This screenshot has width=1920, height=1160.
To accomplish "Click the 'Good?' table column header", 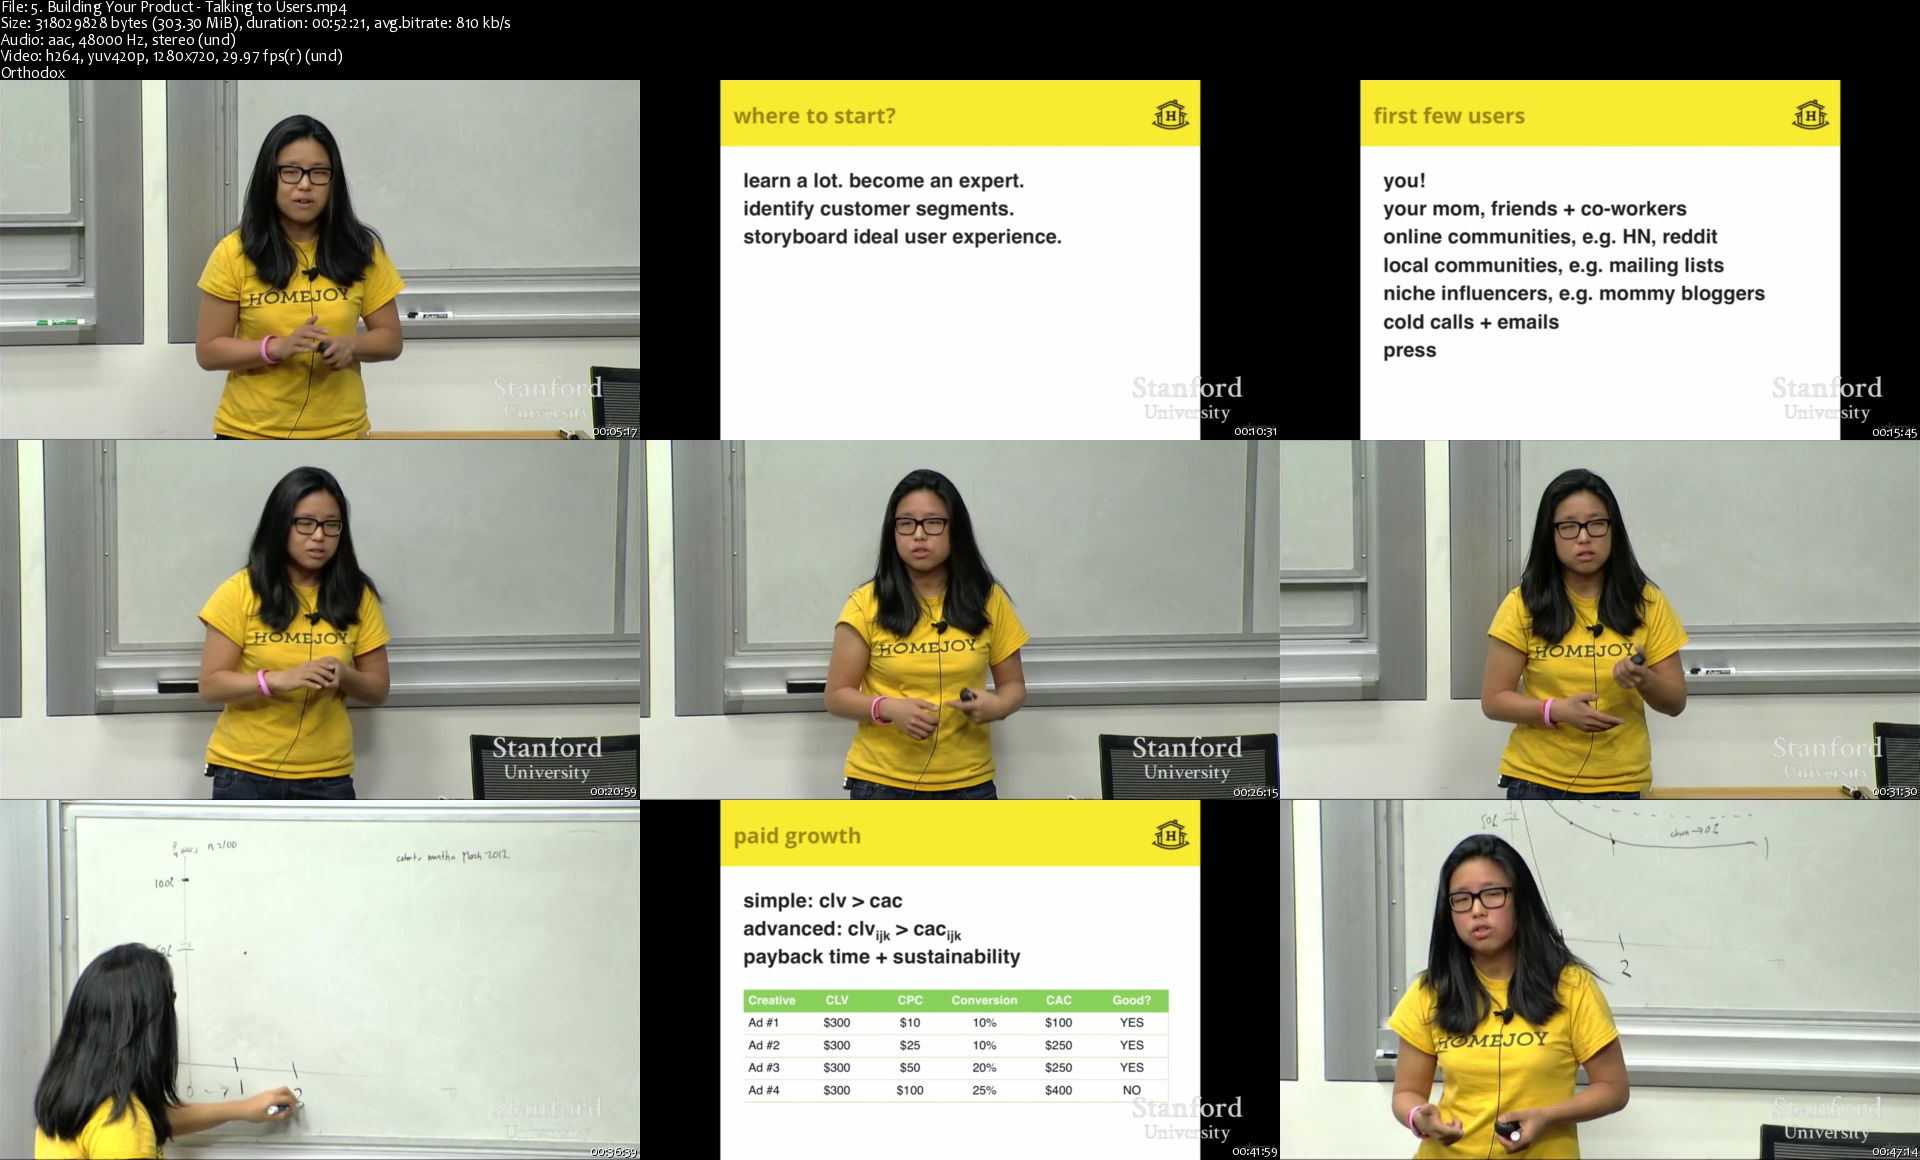I will pos(1131,1000).
